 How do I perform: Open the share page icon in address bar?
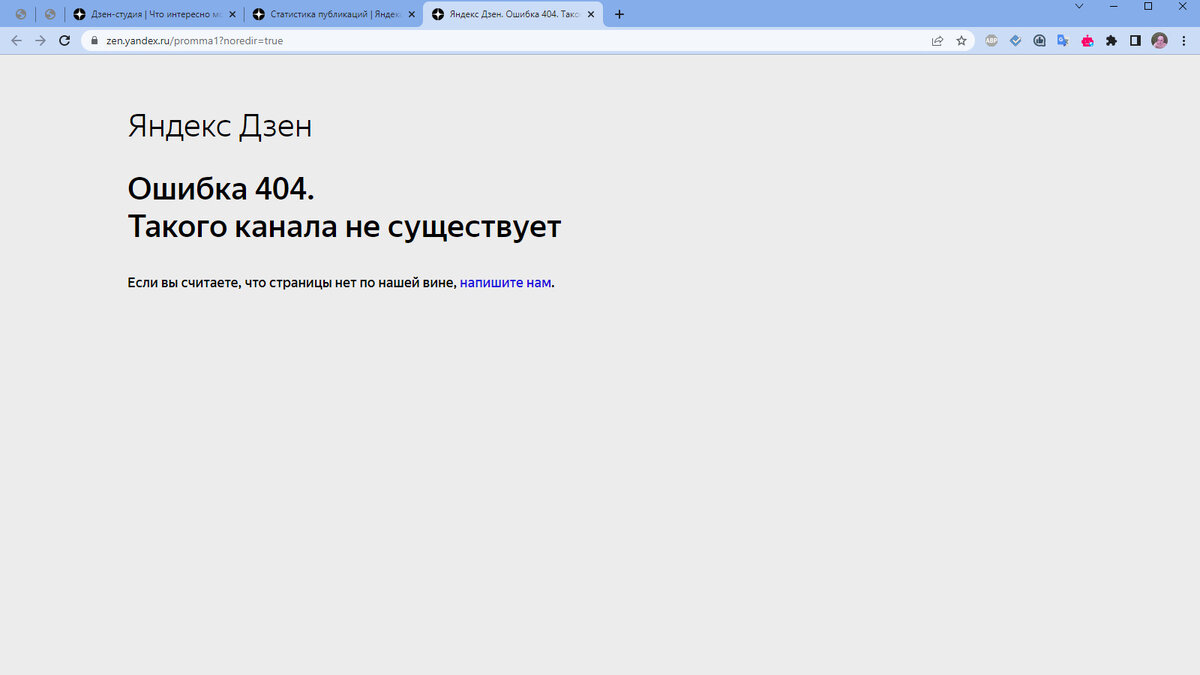pos(937,41)
